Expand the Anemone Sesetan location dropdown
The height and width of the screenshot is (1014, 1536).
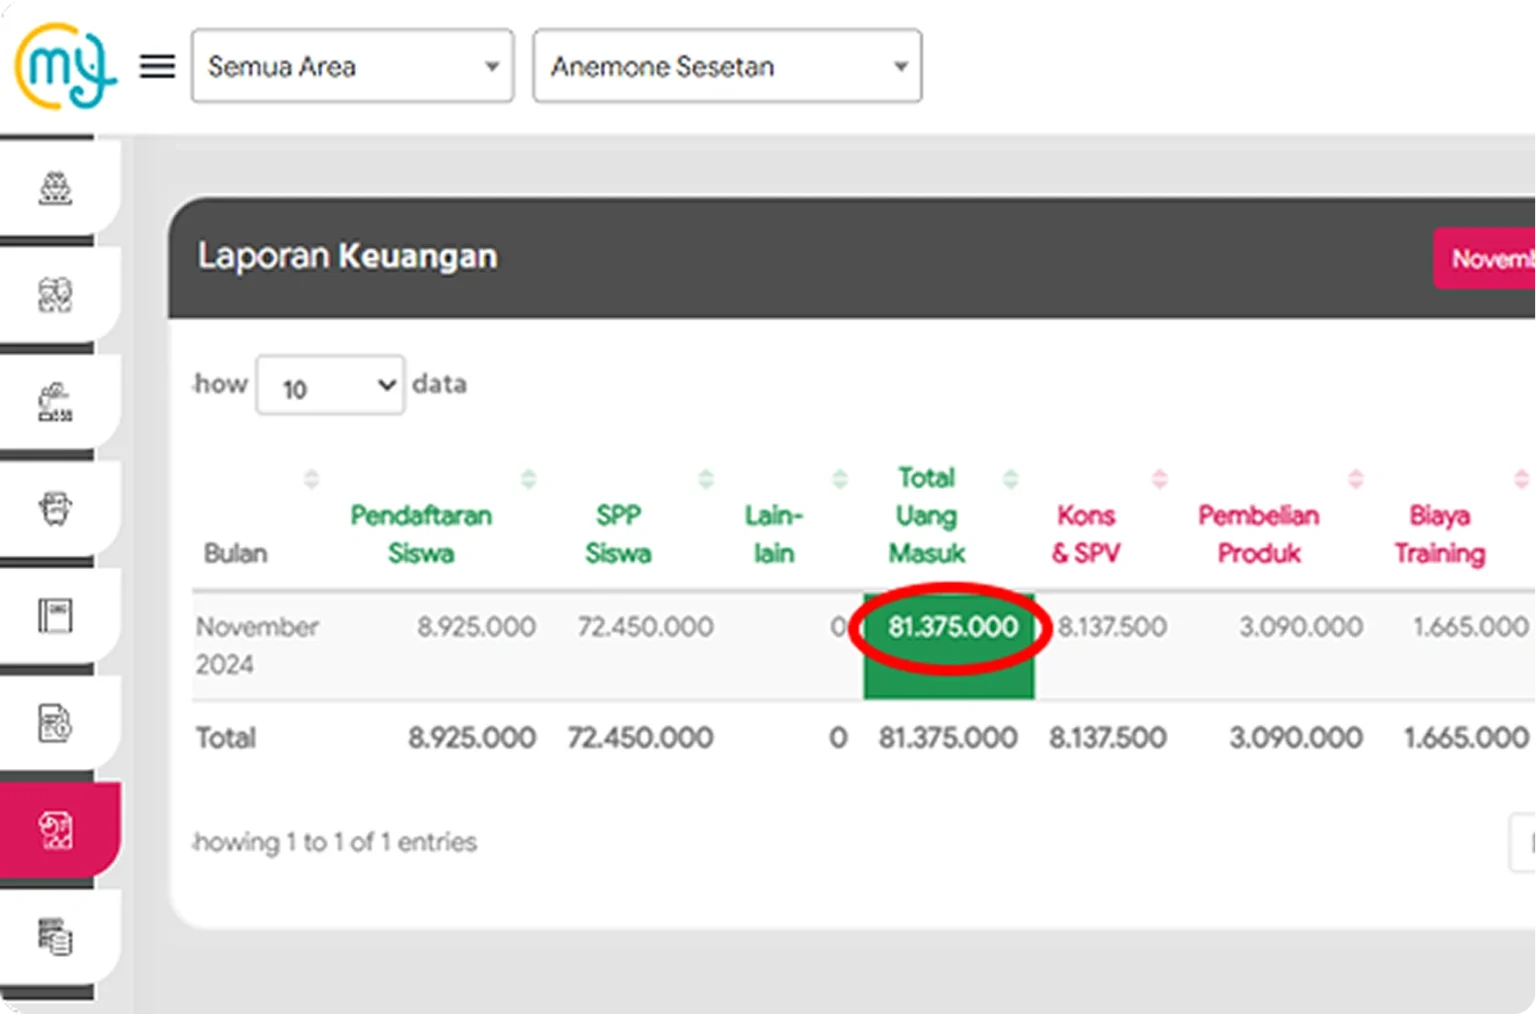coord(727,66)
